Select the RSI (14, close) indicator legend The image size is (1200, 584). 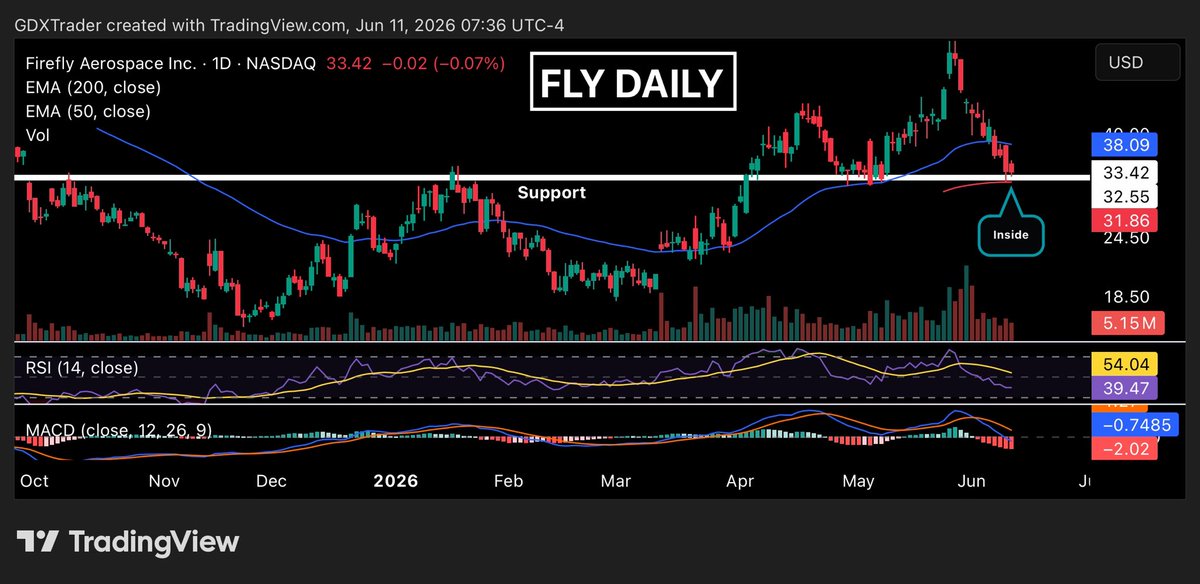click(82, 368)
